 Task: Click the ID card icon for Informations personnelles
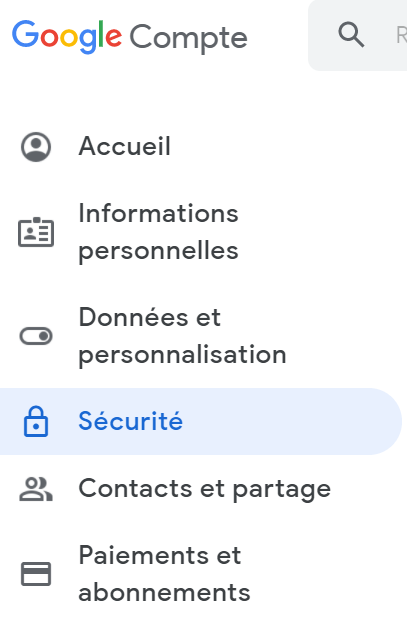pyautogui.click(x=36, y=232)
